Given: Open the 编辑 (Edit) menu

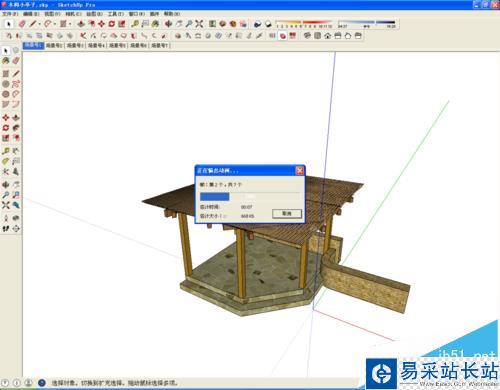Looking at the screenshot, I should (x=31, y=14).
